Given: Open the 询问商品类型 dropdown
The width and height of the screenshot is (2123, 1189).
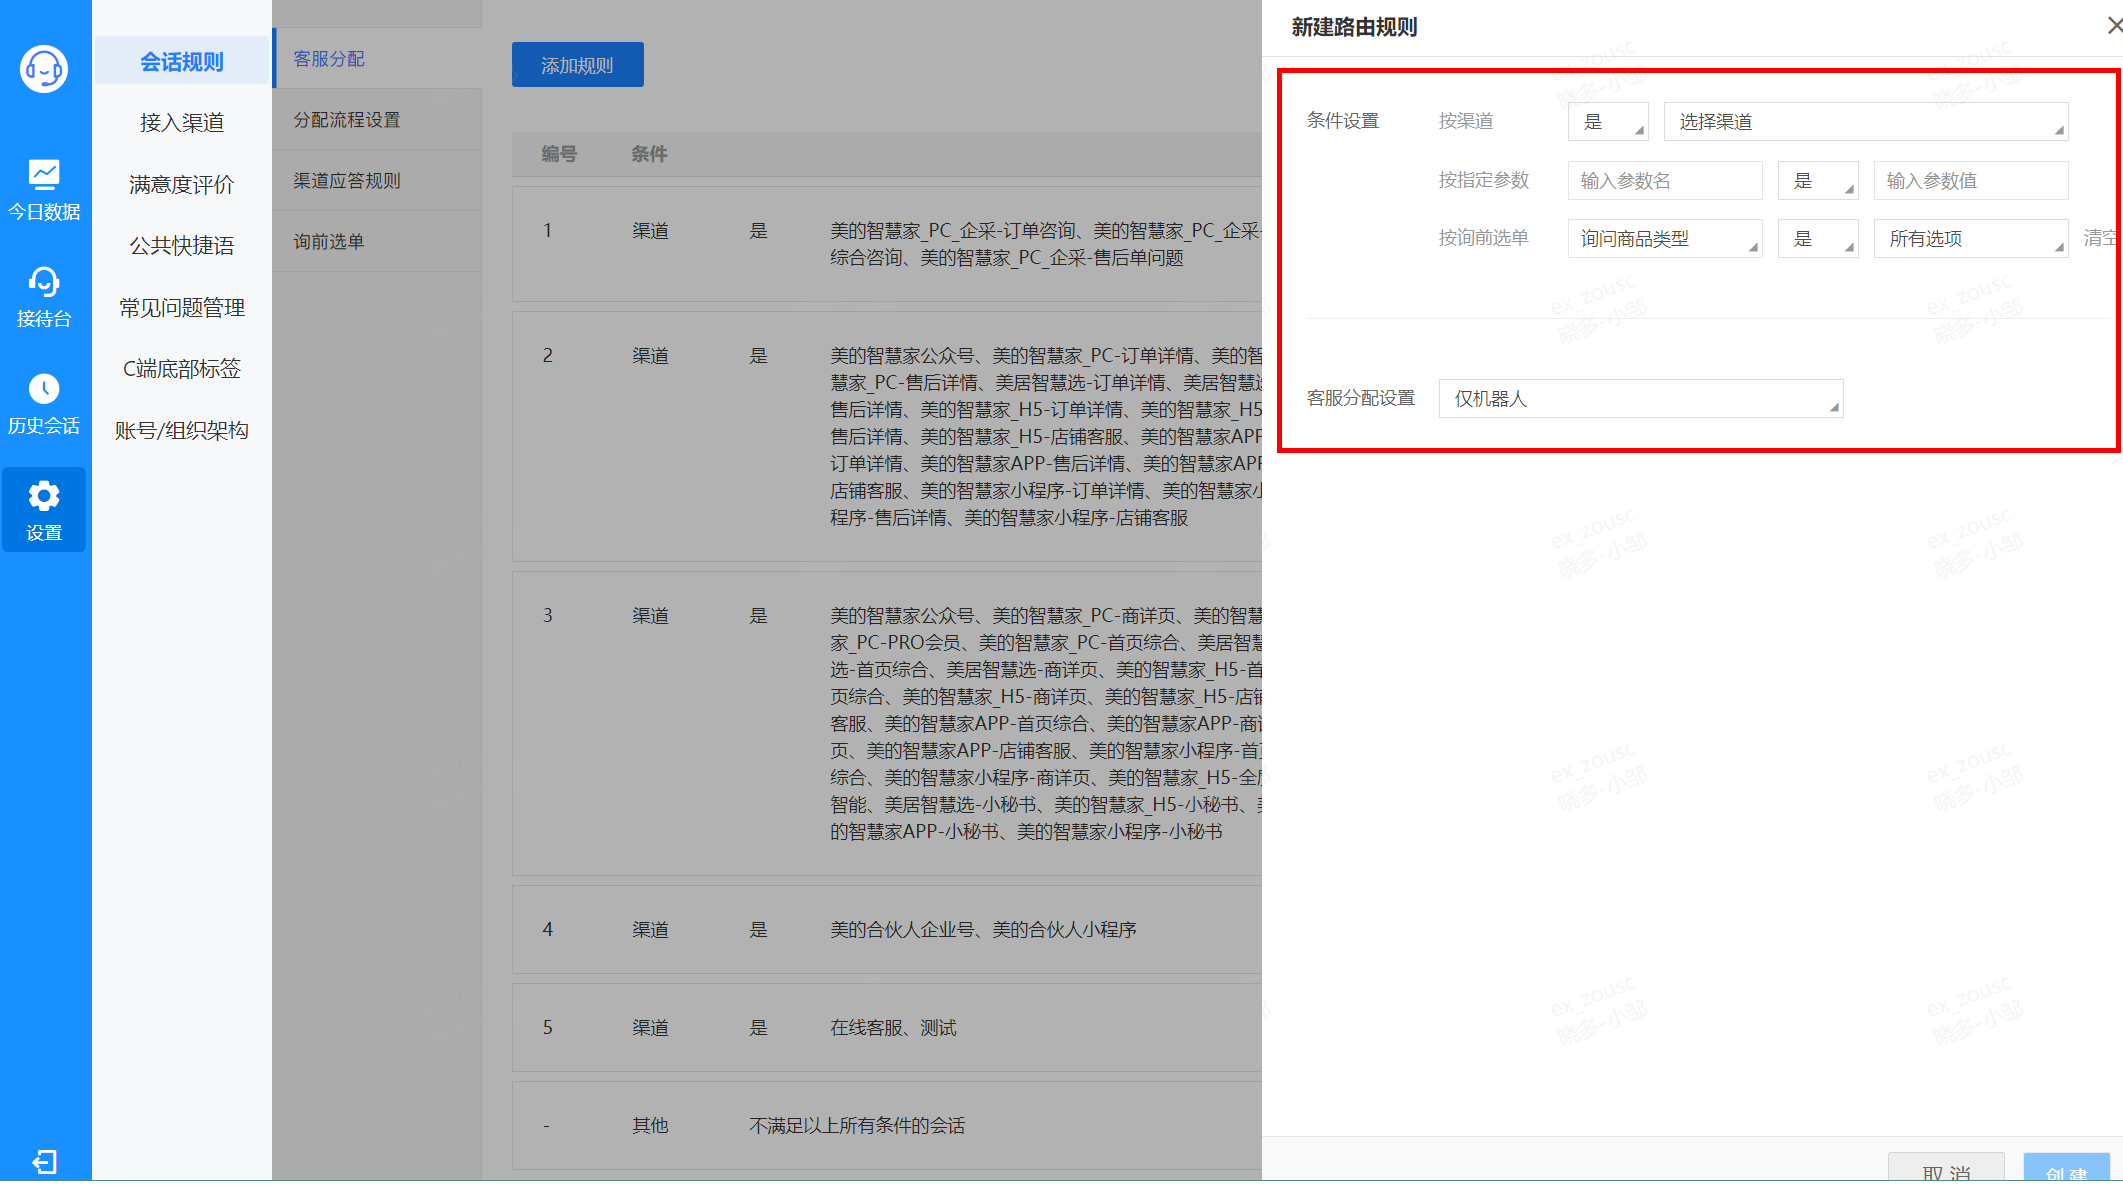Looking at the screenshot, I should tap(1665, 239).
